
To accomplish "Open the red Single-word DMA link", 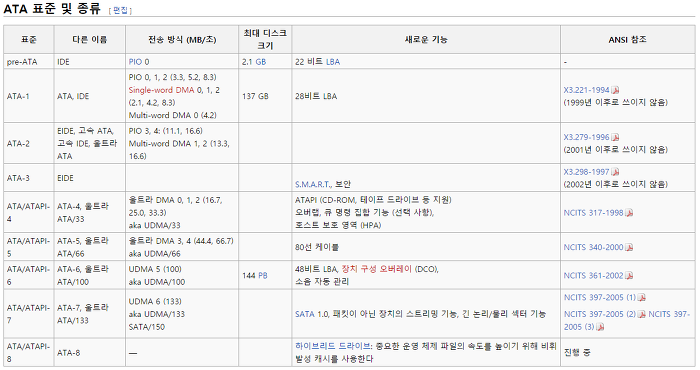I will click(x=161, y=90).
